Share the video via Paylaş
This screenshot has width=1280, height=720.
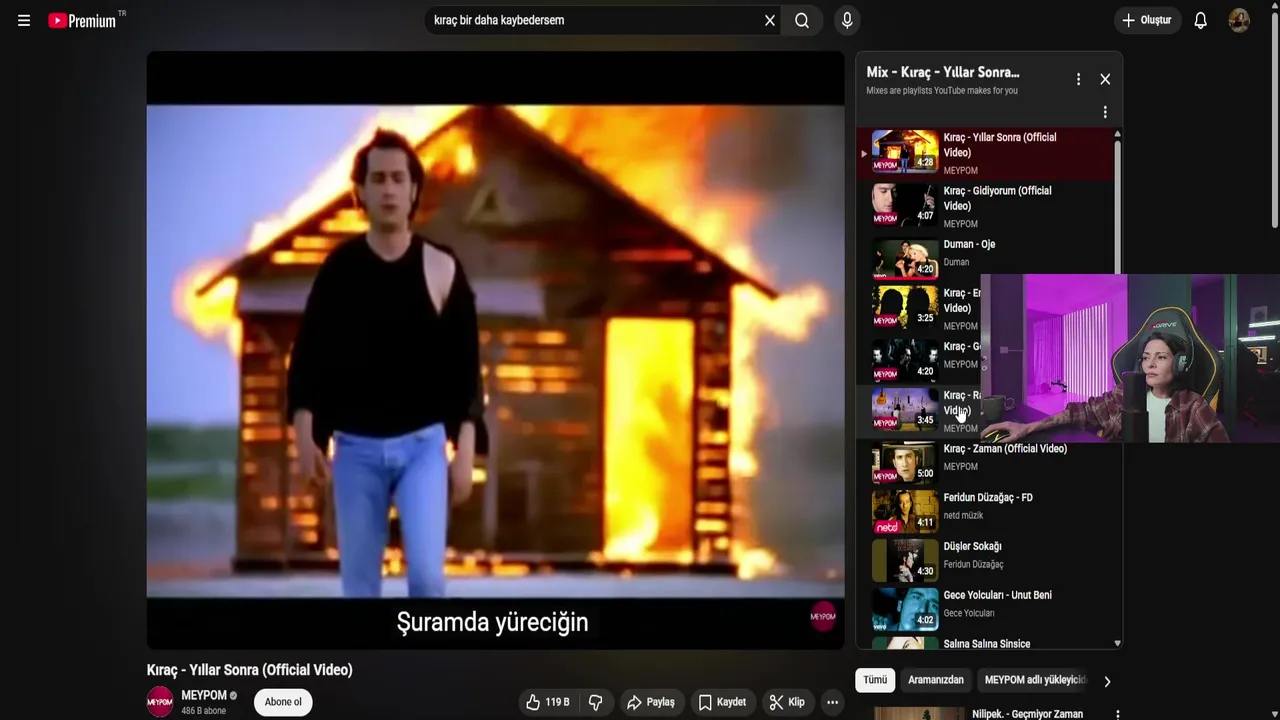coord(651,702)
